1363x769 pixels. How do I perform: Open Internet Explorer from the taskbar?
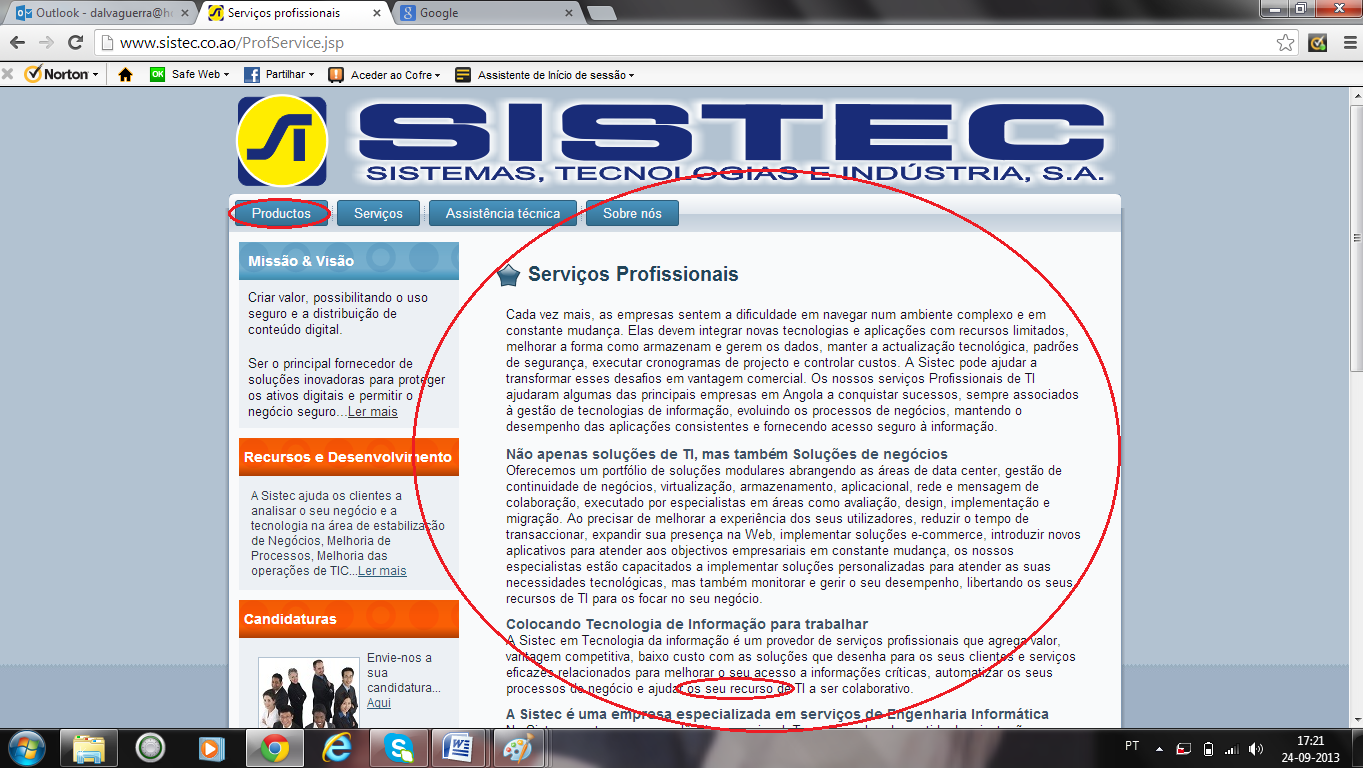[x=337, y=748]
